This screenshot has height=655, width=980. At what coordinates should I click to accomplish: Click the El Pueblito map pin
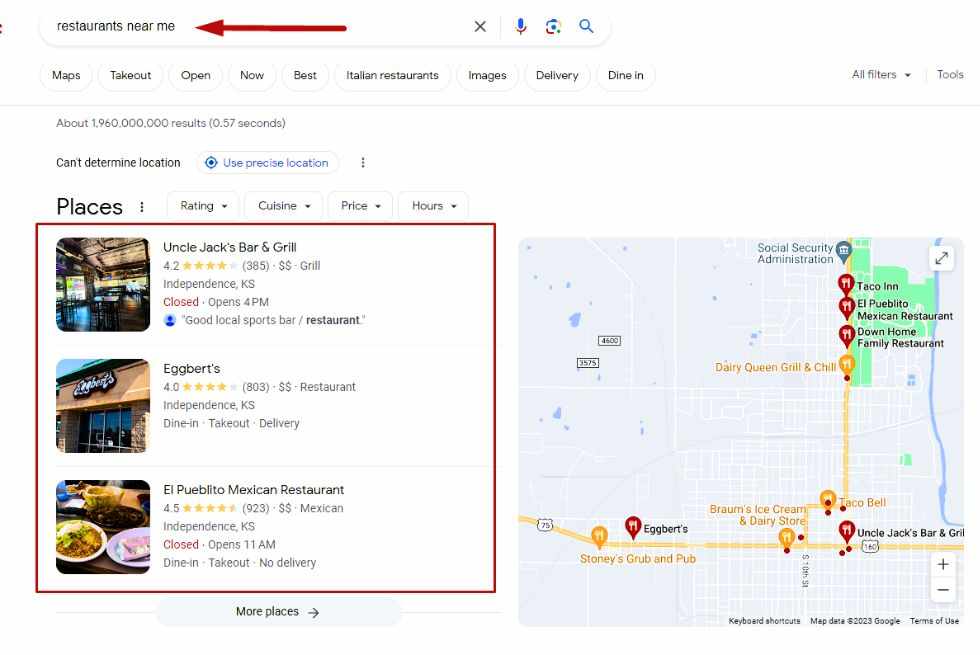846,307
